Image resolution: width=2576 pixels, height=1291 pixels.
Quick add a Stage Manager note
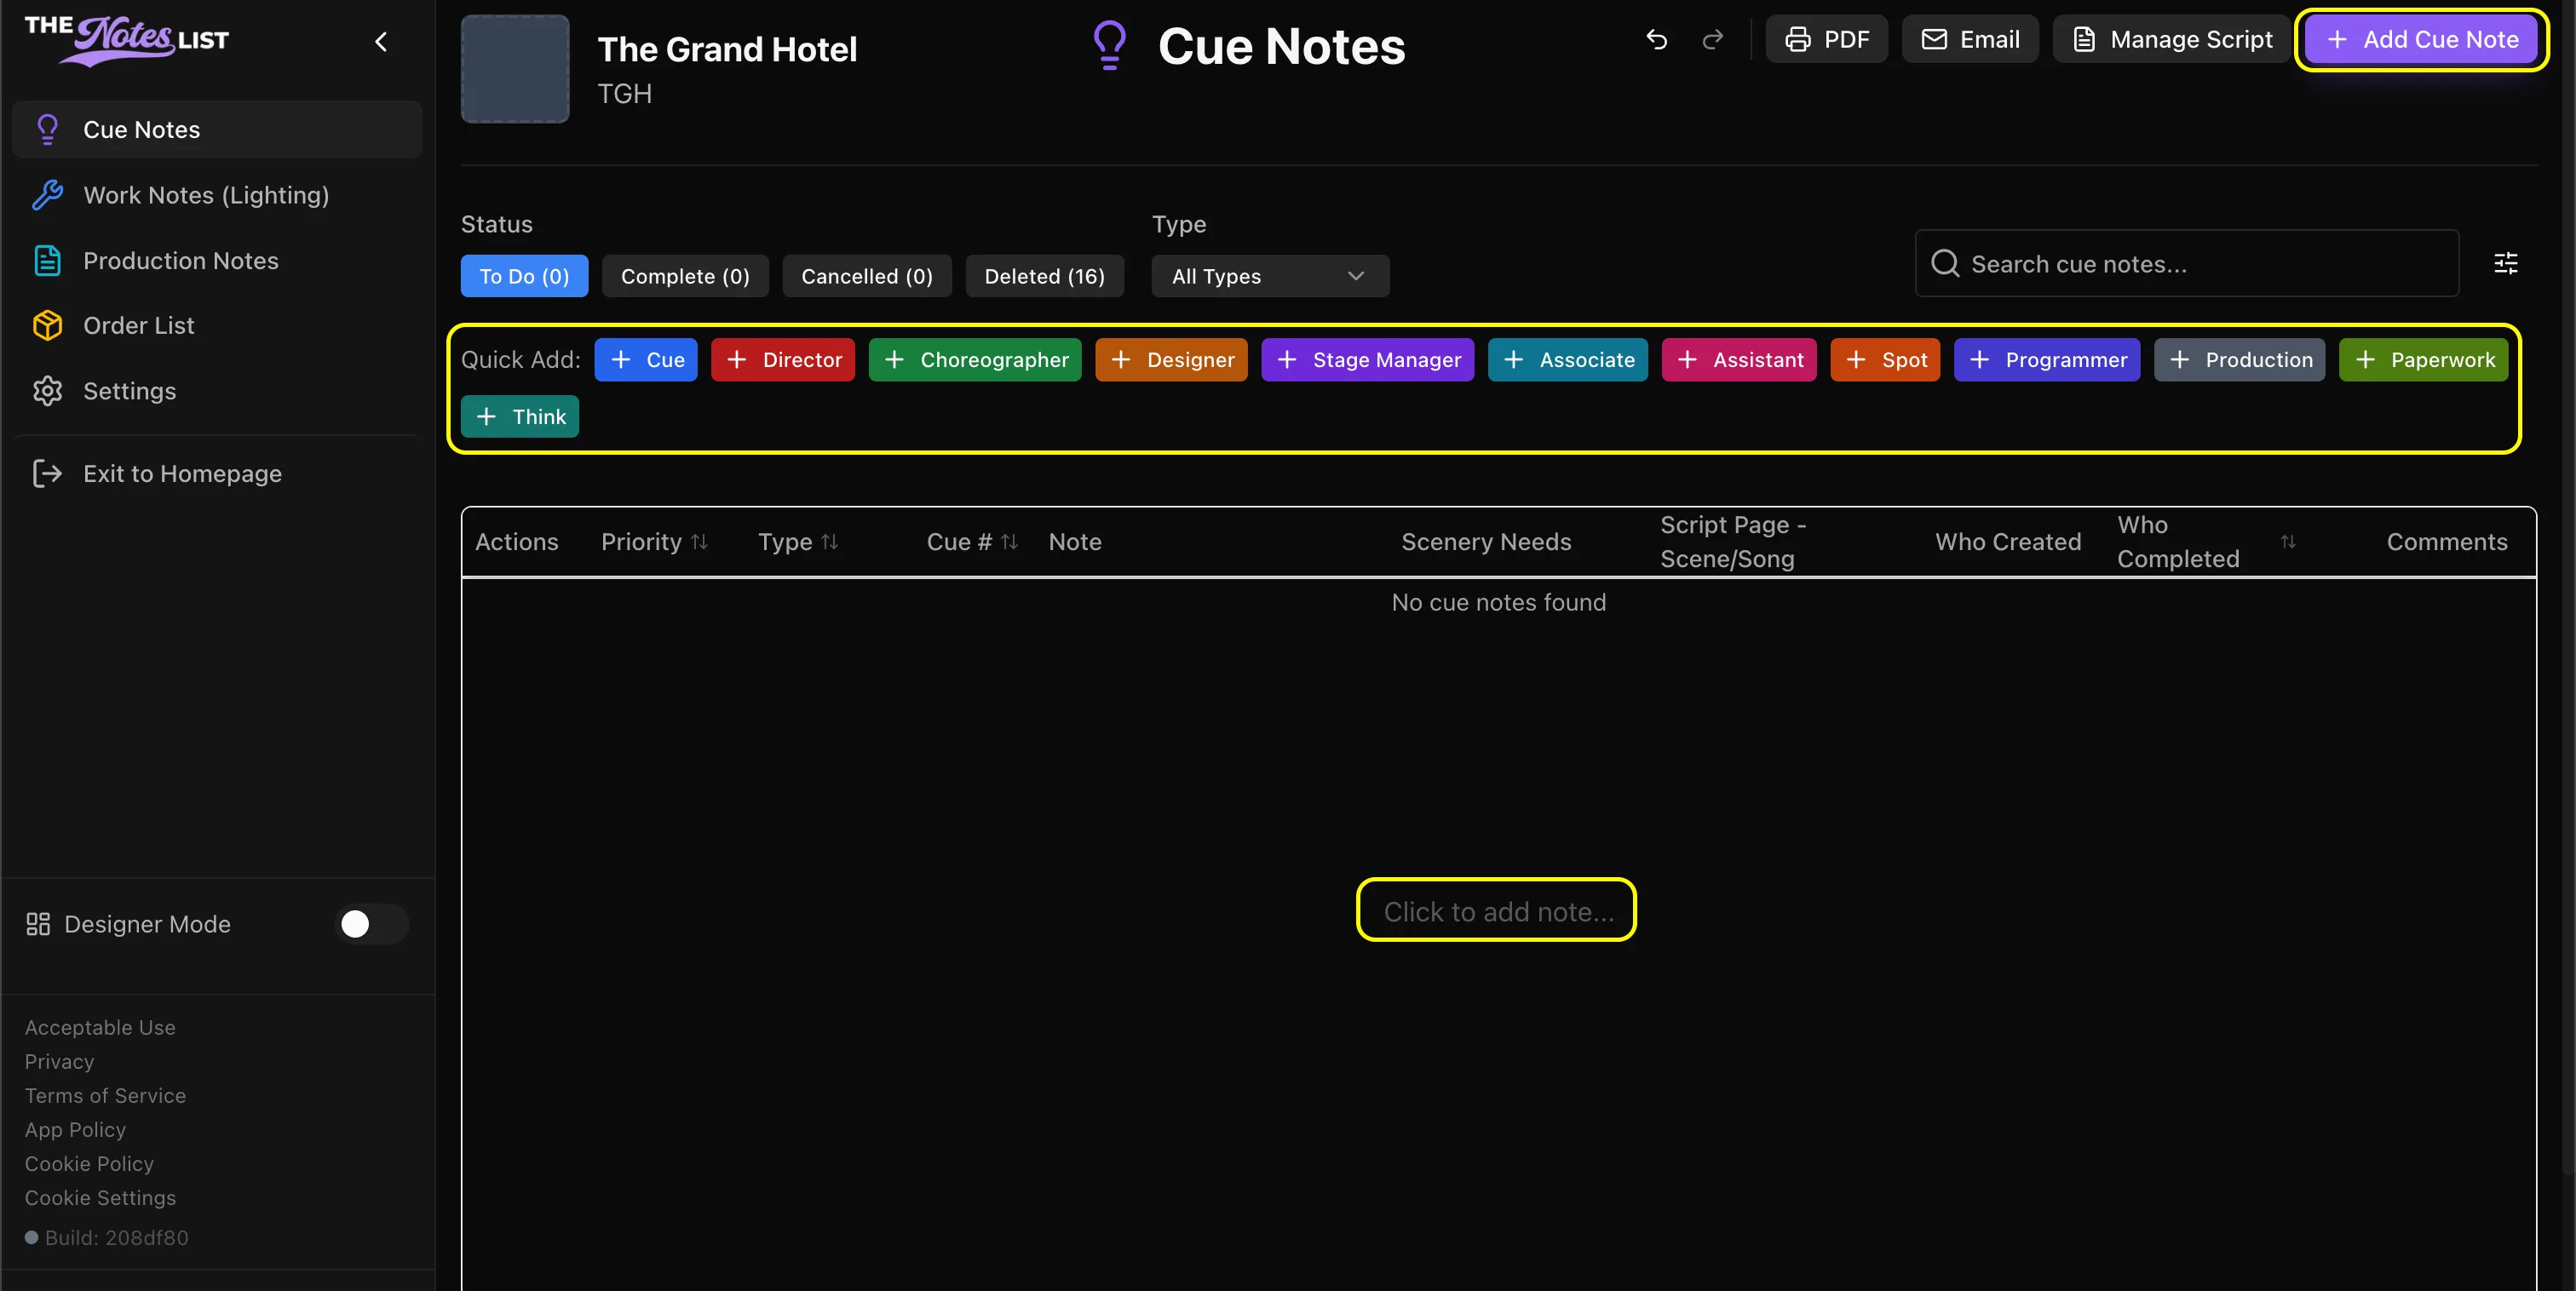1367,359
